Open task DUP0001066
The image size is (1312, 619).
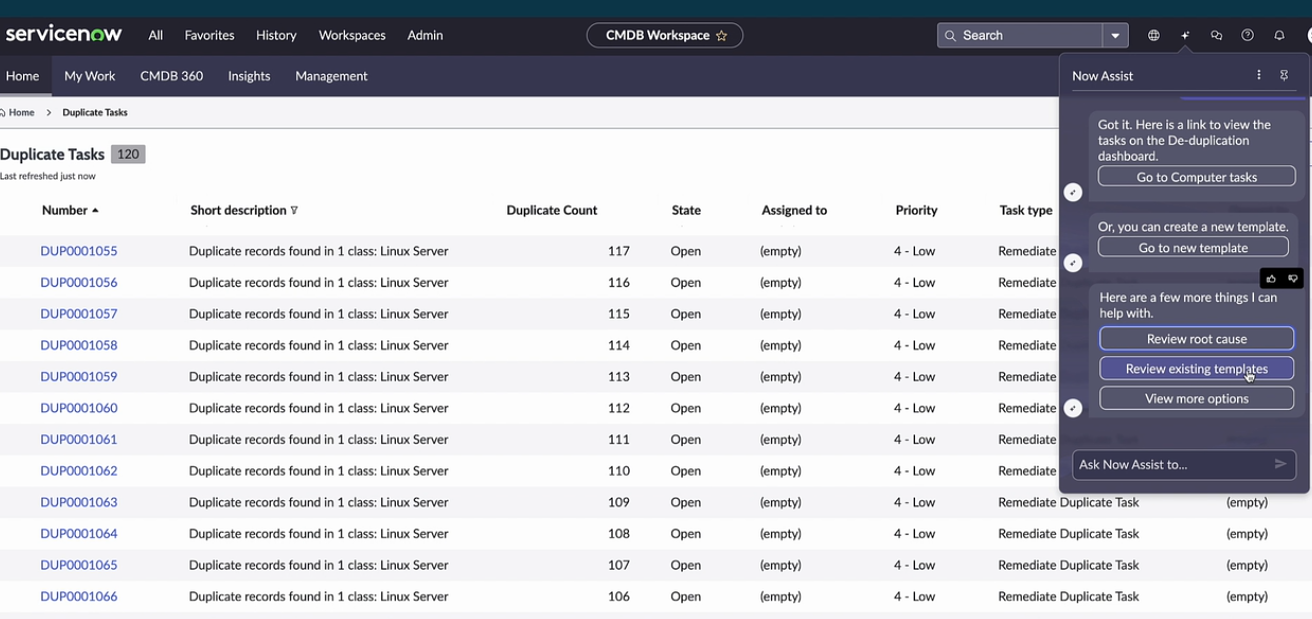tap(79, 596)
